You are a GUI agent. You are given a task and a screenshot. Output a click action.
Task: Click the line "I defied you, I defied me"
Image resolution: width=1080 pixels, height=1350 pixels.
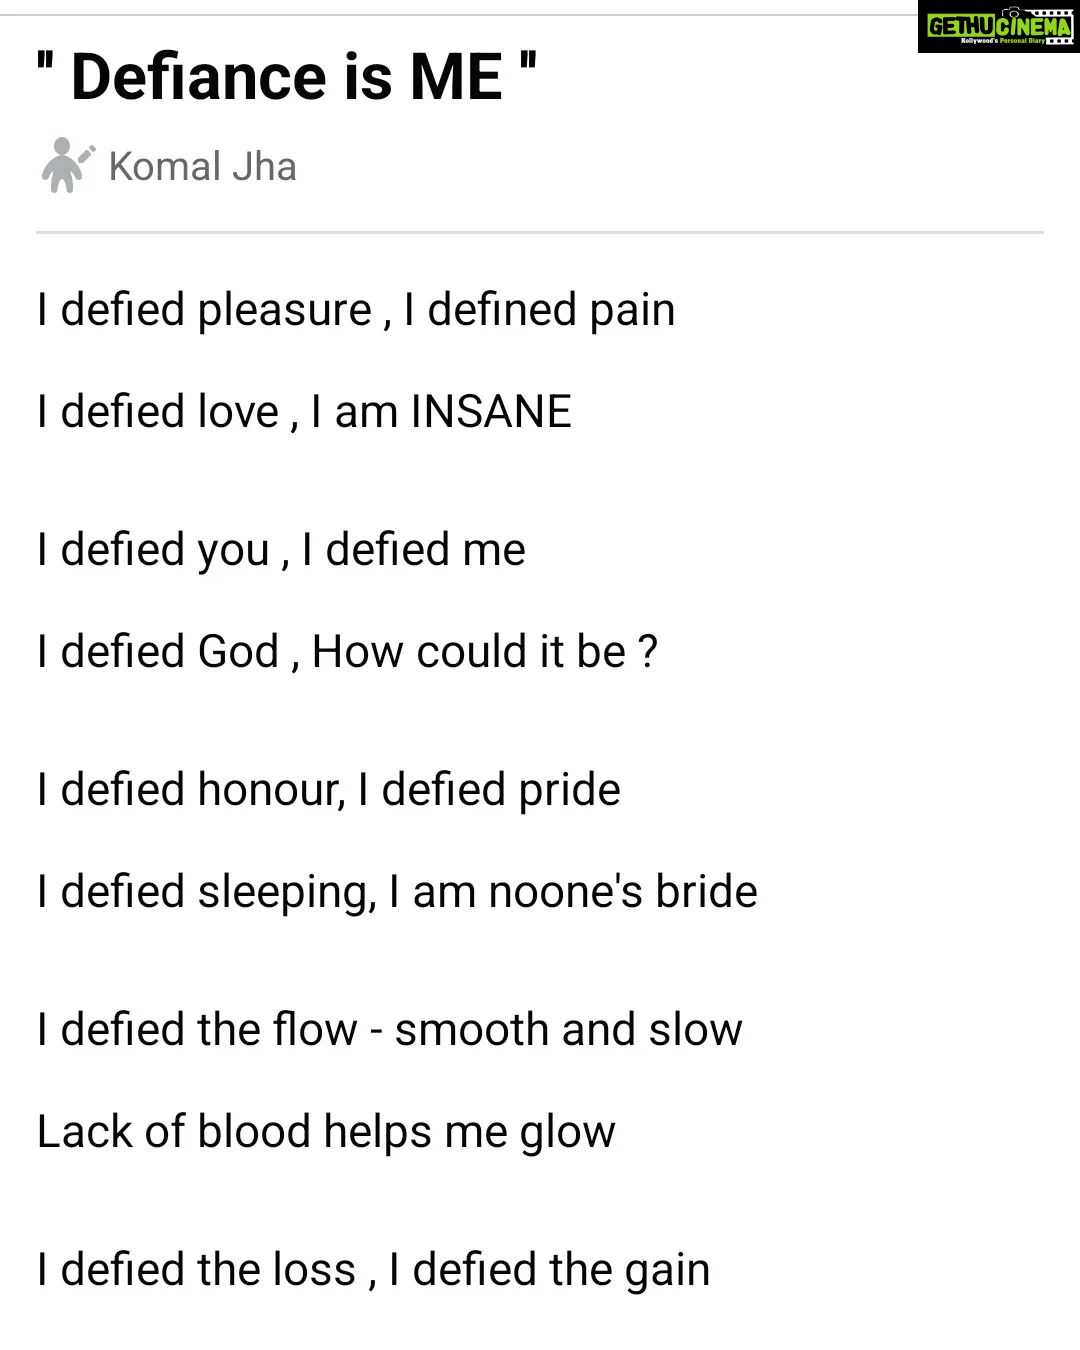(x=281, y=550)
